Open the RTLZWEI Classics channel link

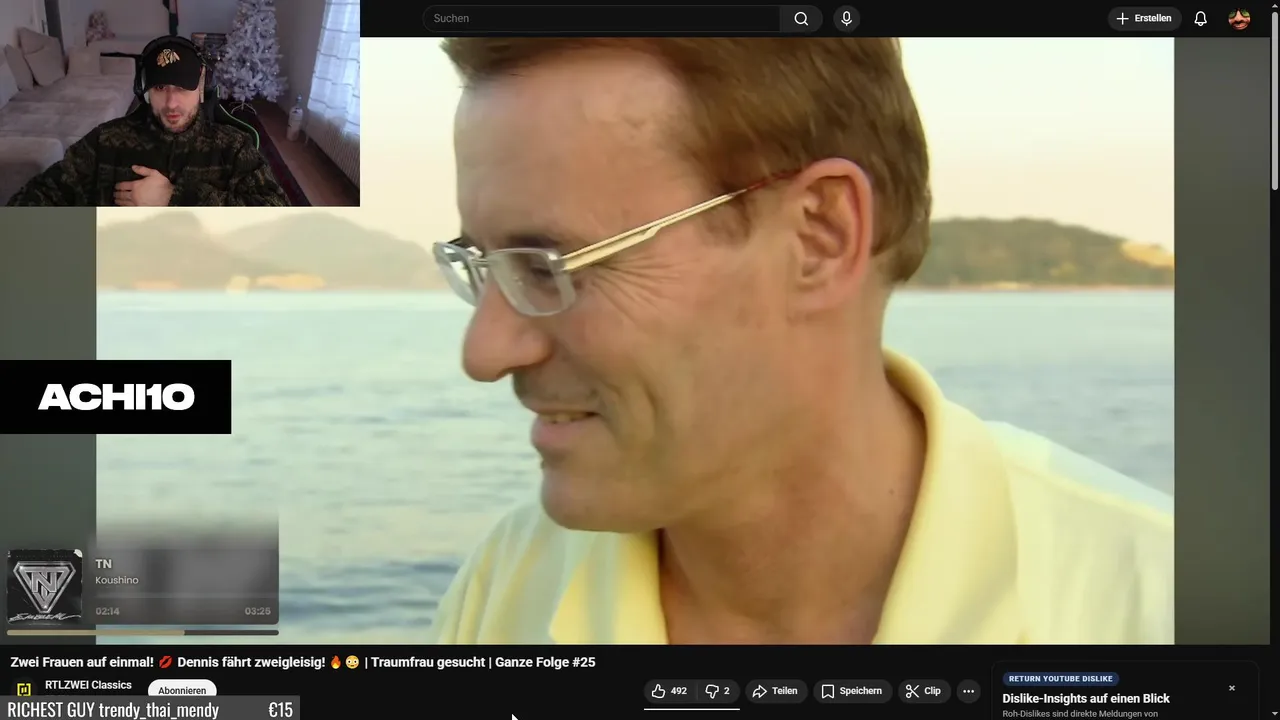pyautogui.click(x=88, y=685)
